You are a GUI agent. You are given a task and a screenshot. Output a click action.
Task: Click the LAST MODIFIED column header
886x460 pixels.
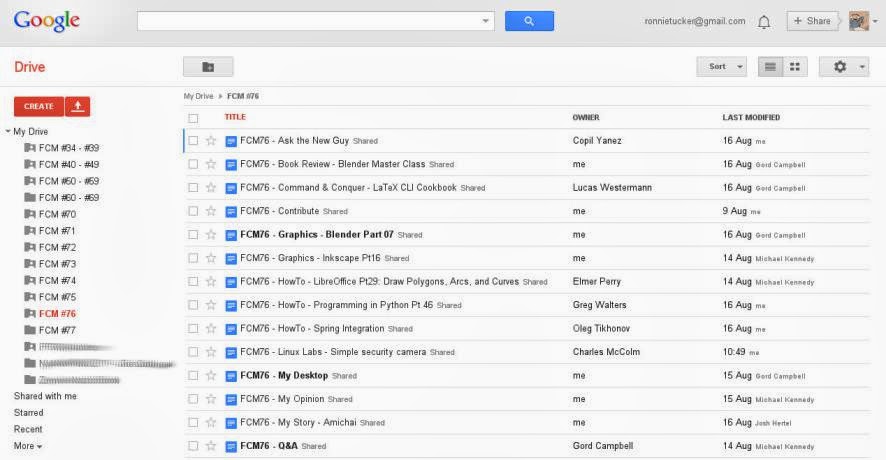coord(751,118)
